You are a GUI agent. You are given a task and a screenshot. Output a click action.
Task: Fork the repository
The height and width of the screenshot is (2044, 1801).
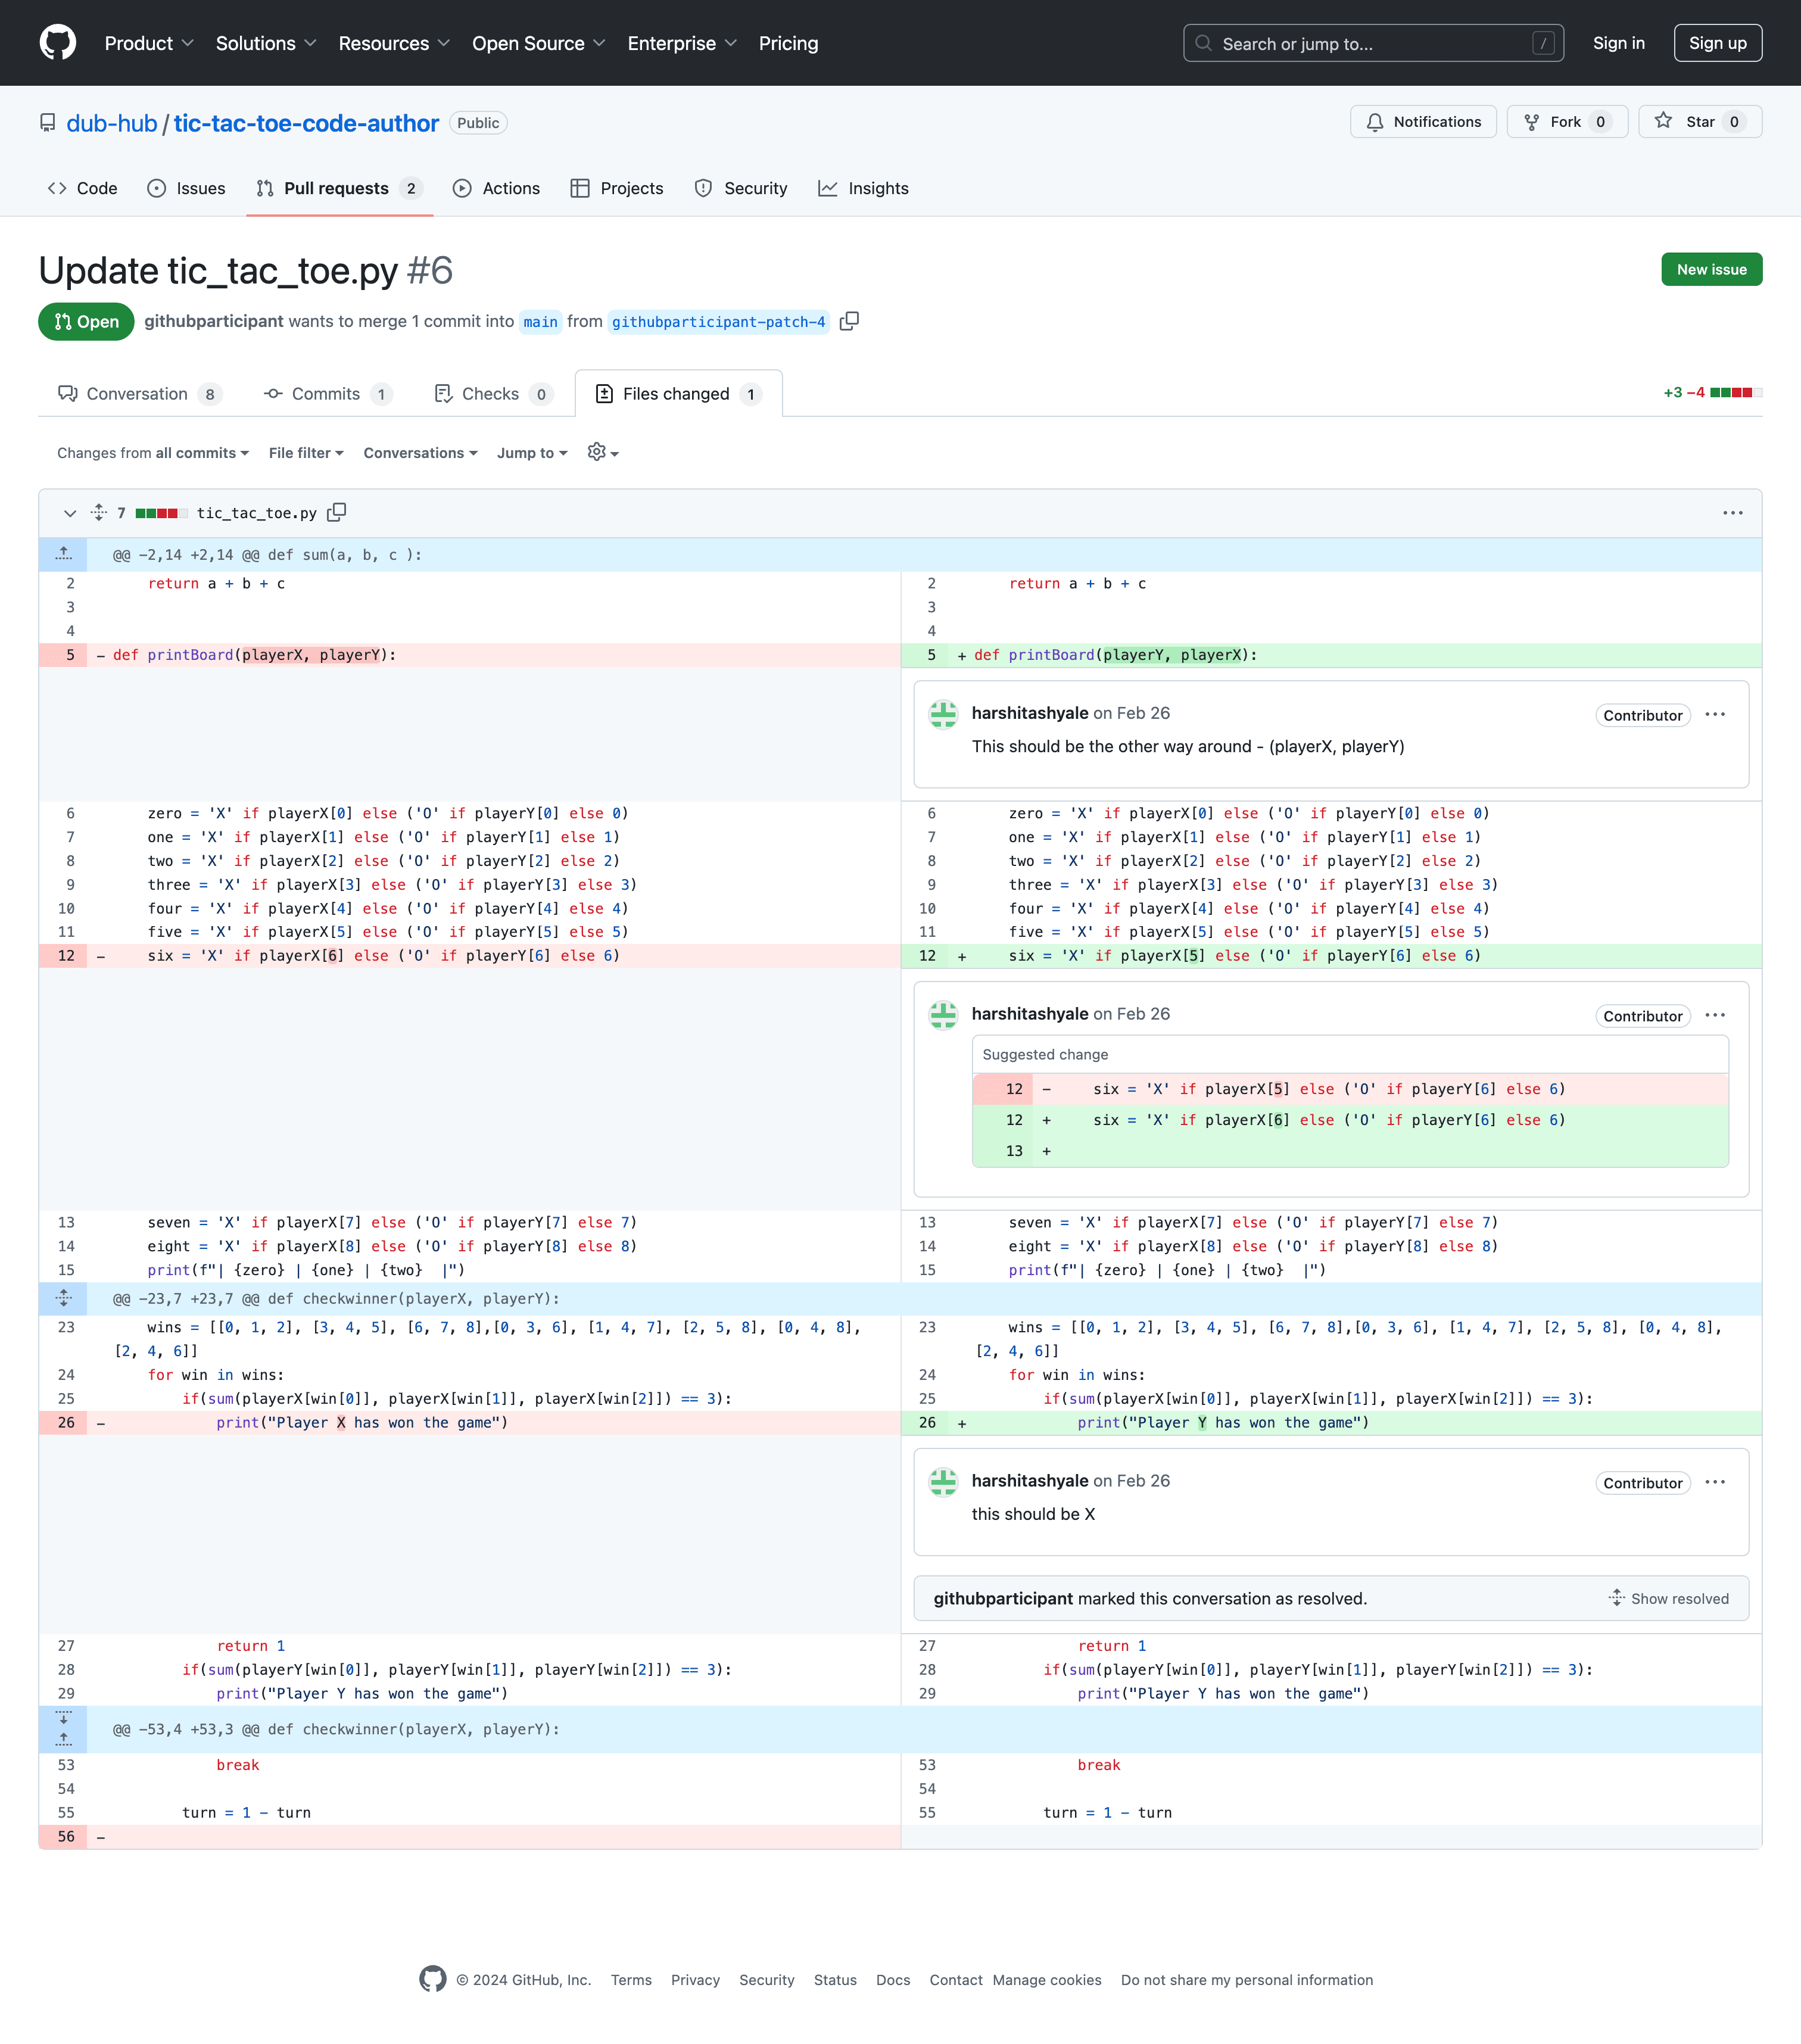click(x=1567, y=122)
